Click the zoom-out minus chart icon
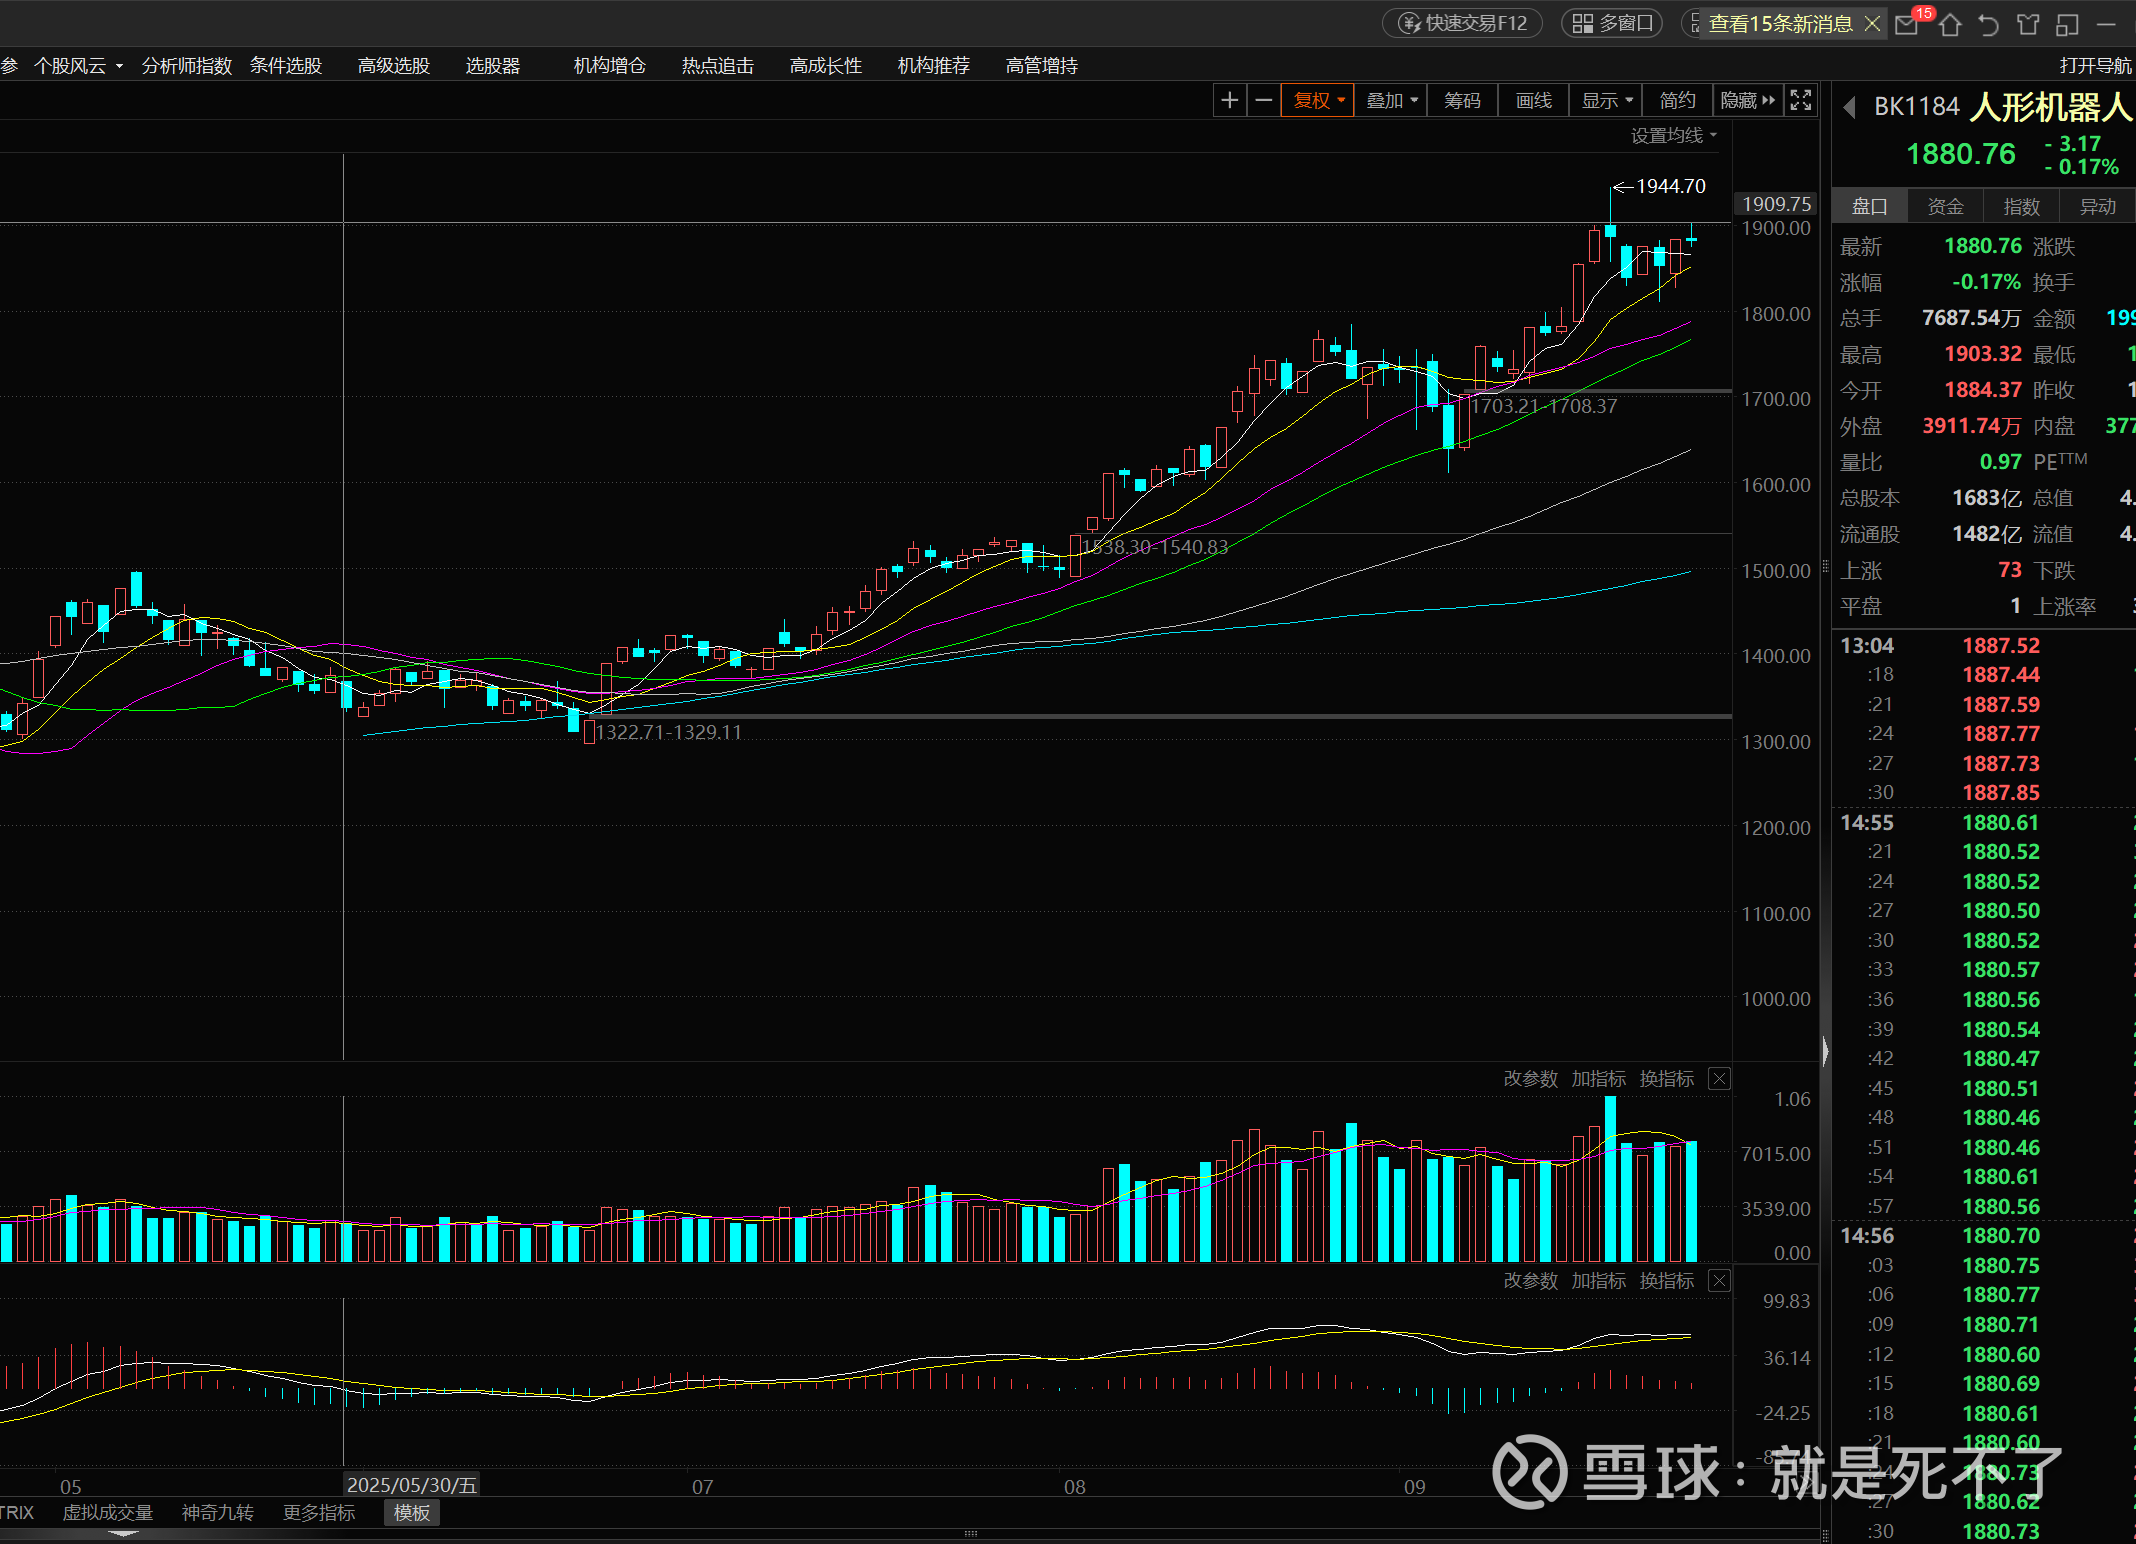The width and height of the screenshot is (2136, 1544). (x=1264, y=100)
